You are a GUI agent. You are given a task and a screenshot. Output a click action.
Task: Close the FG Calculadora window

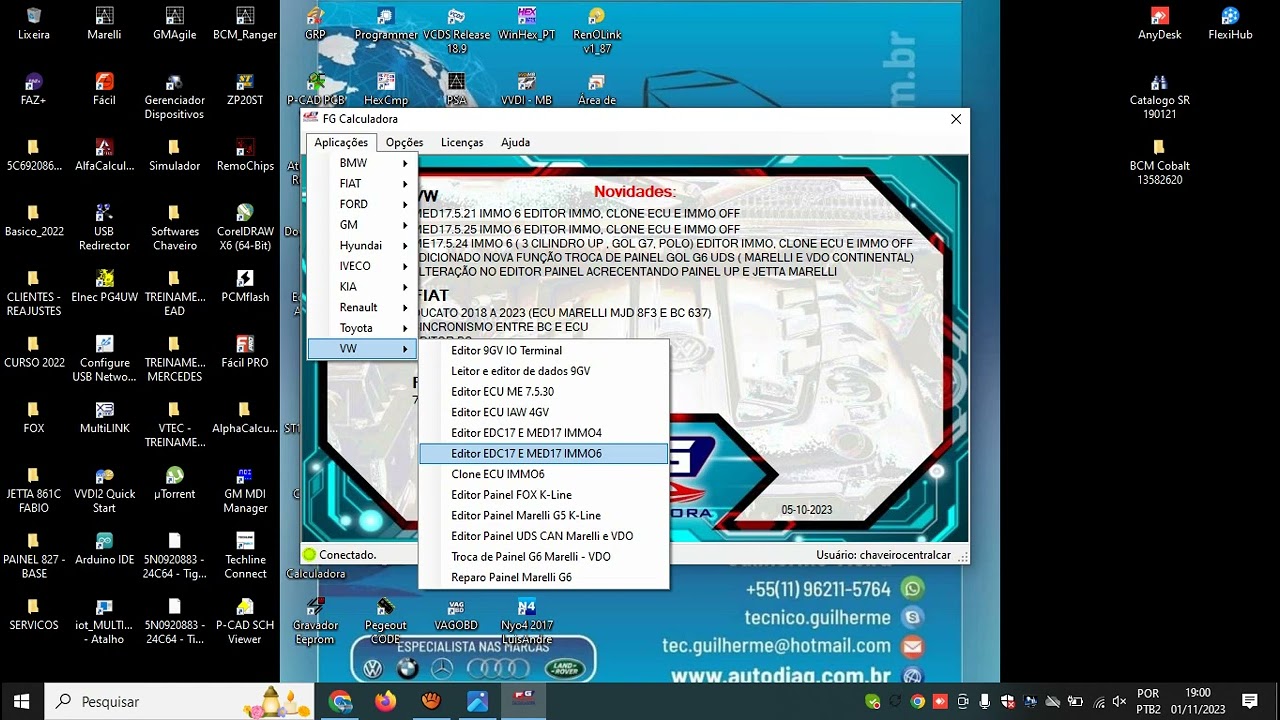pos(956,119)
